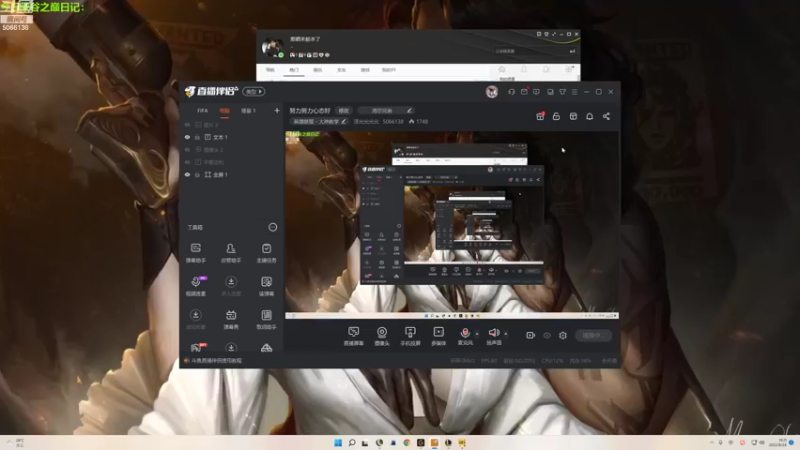Open Chrome from the taskbar
This screenshot has height=450, width=800.
click(x=407, y=442)
